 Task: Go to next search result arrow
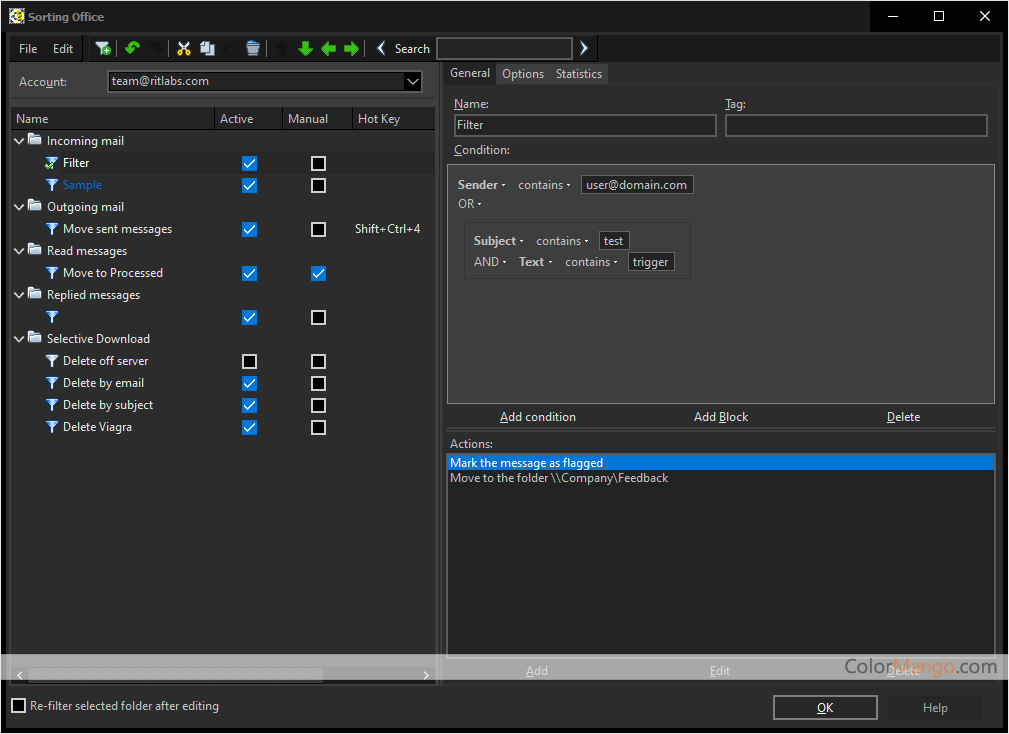click(x=584, y=48)
